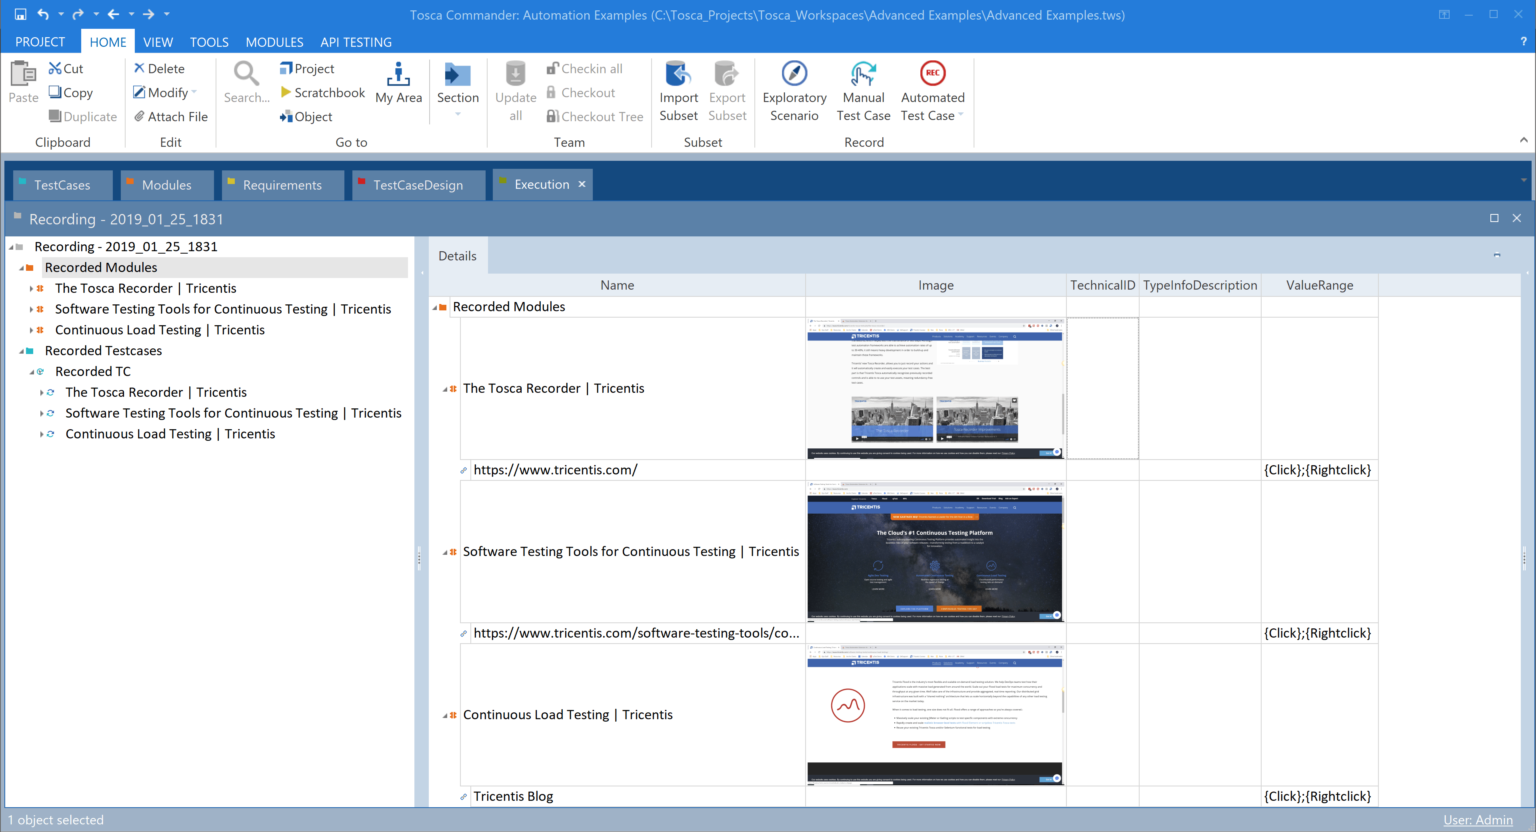Expand The Tosca Recorder module node
The height and width of the screenshot is (832, 1536).
tap(31, 288)
